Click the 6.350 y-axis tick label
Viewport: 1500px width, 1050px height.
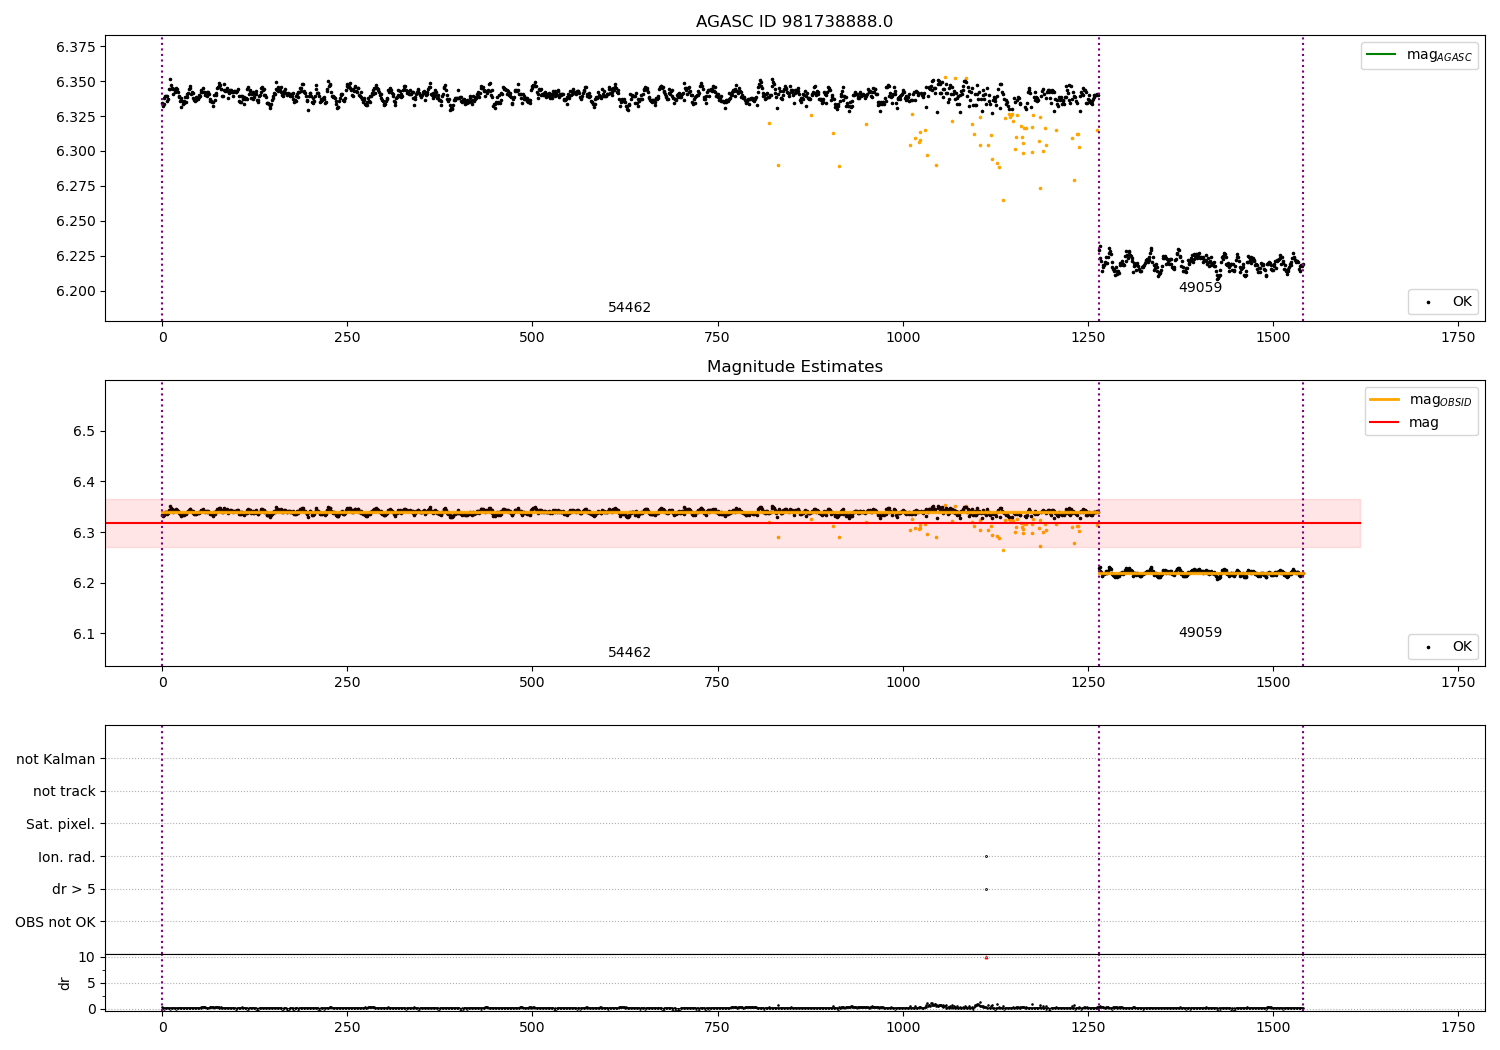pos(75,82)
